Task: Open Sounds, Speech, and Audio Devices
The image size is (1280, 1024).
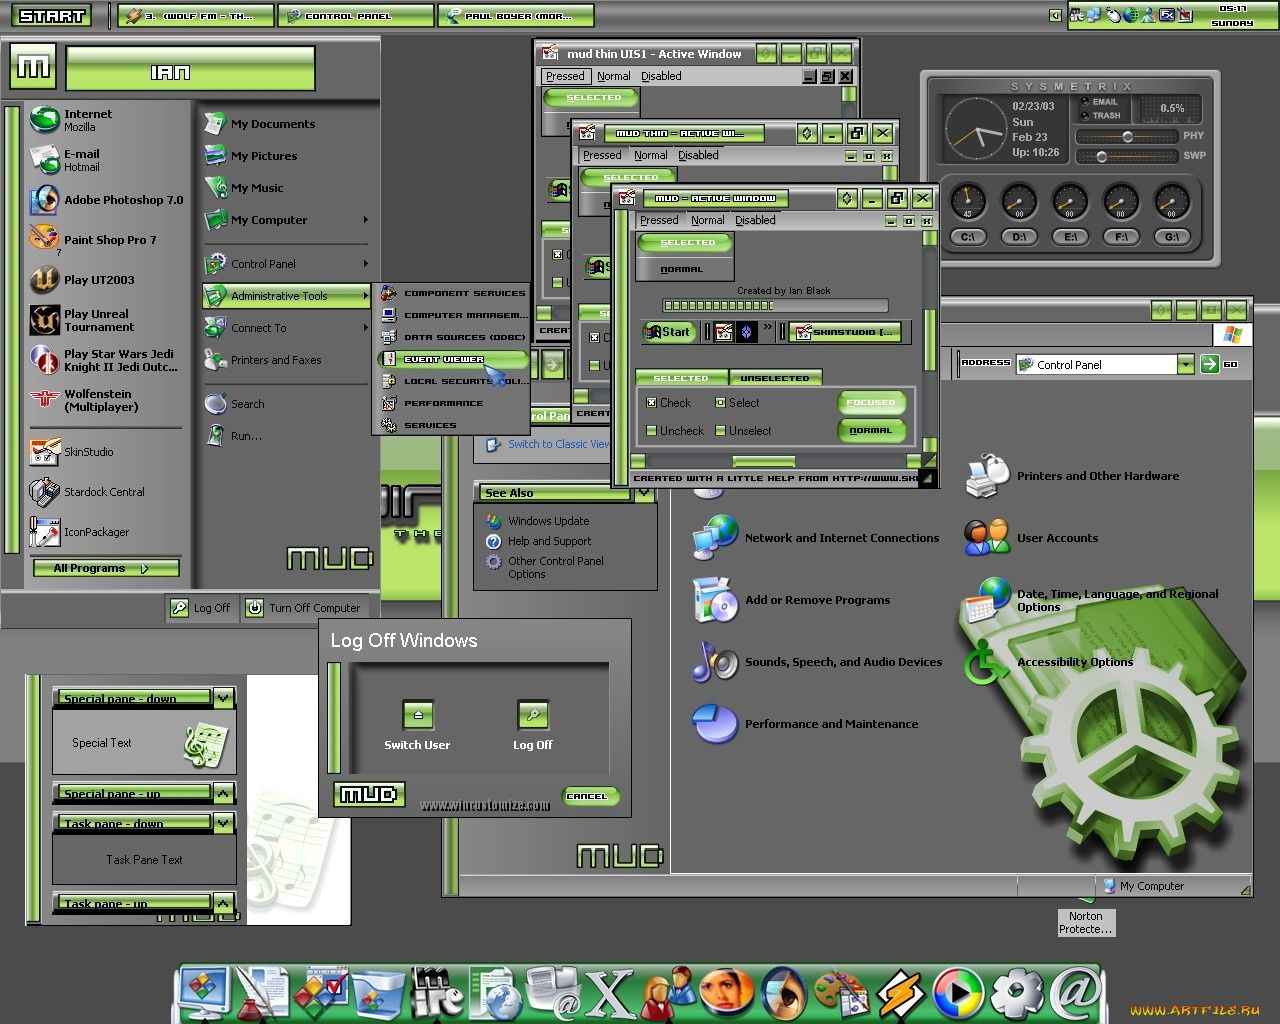Action: coord(843,662)
